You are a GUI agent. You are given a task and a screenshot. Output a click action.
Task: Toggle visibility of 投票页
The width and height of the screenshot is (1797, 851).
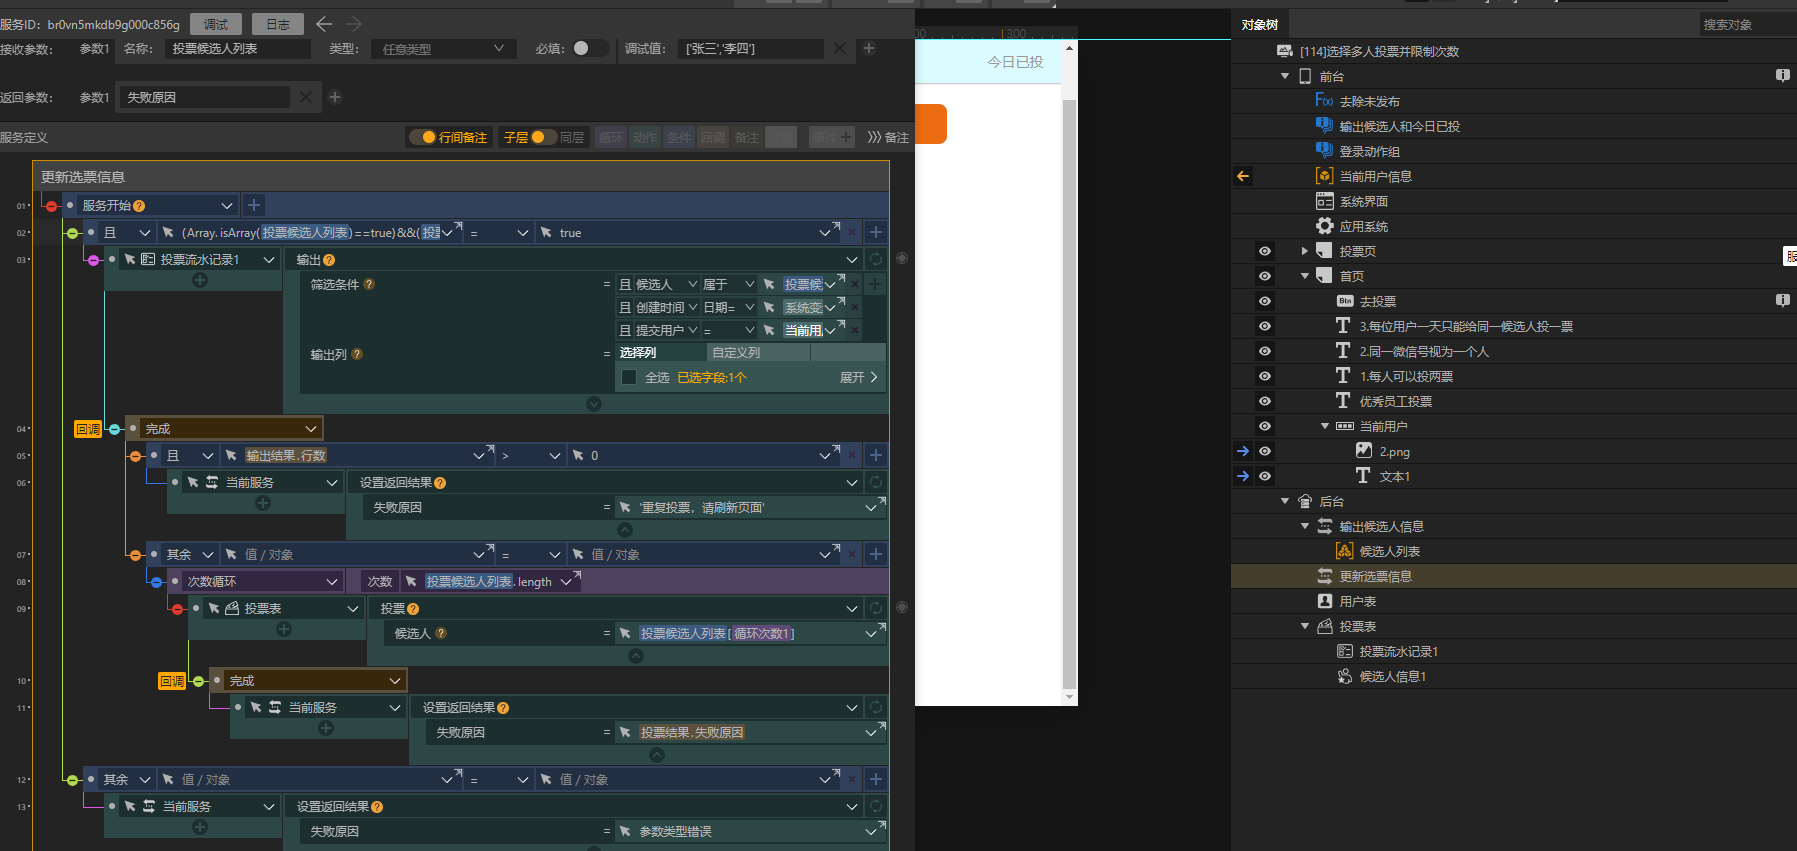[x=1265, y=251]
